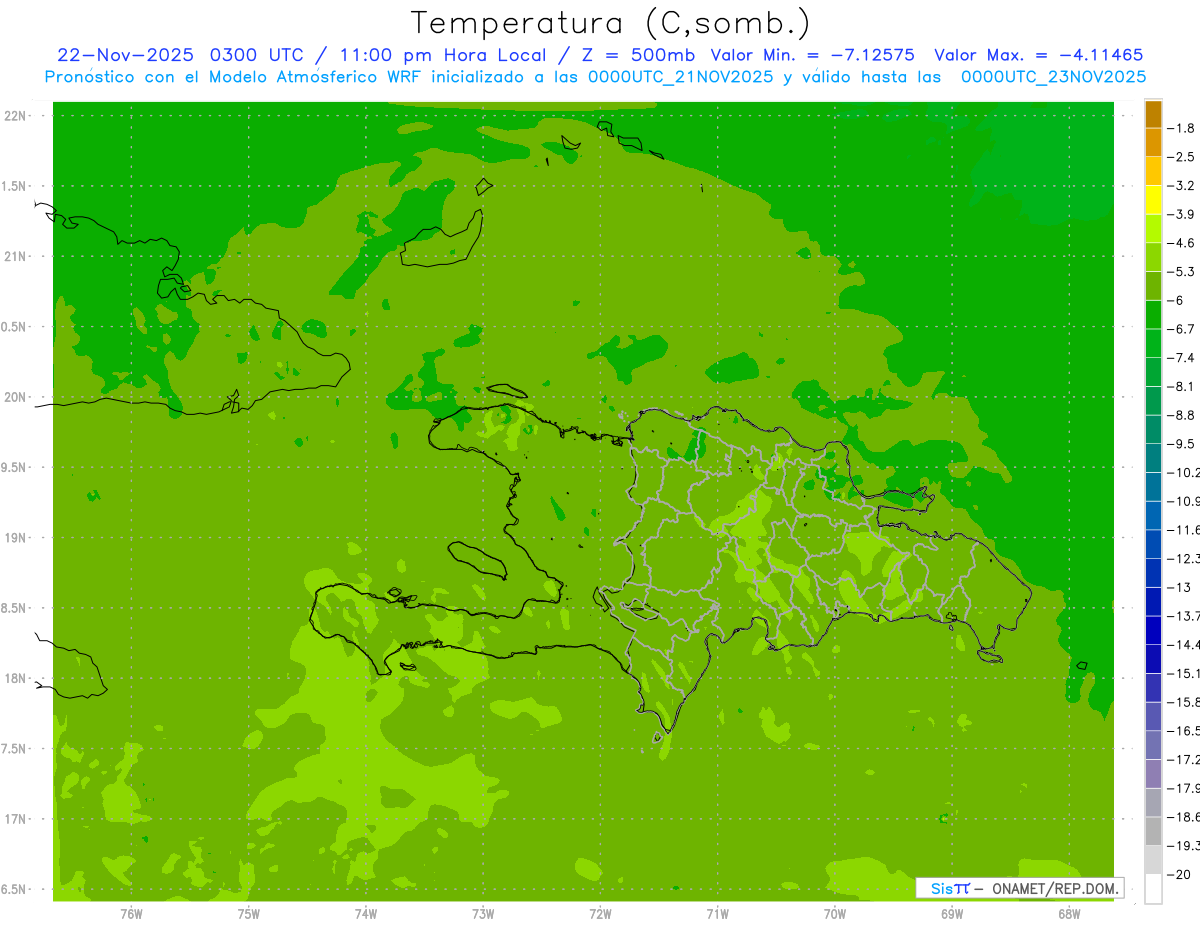Click the '8.5N' latitude tick label
The width and height of the screenshot is (1200, 927).
point(14,608)
